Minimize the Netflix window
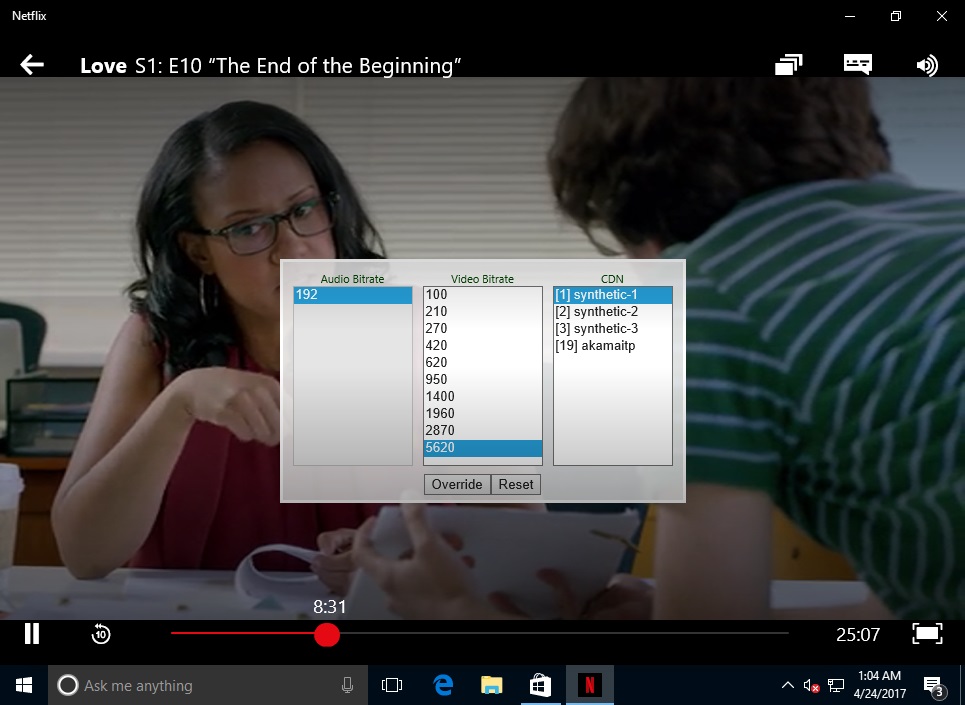This screenshot has width=965, height=705. (x=850, y=16)
